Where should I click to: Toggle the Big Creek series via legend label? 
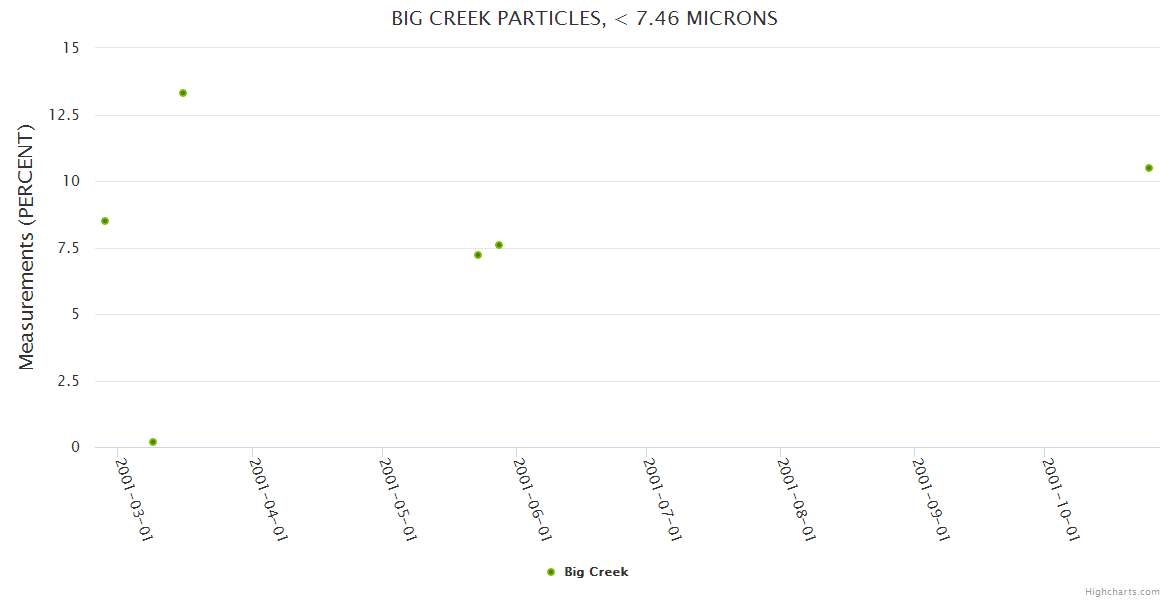tap(596, 572)
